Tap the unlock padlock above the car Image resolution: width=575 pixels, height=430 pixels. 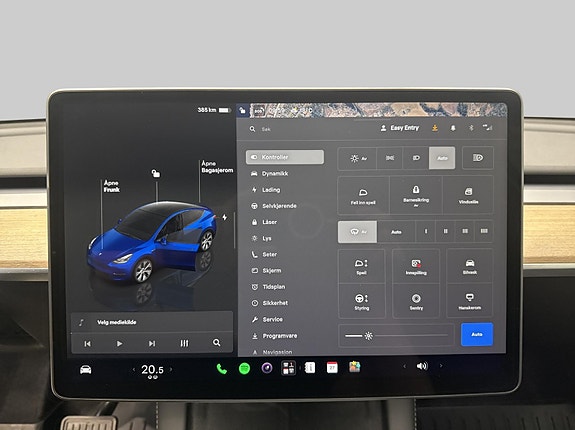[x=156, y=173]
